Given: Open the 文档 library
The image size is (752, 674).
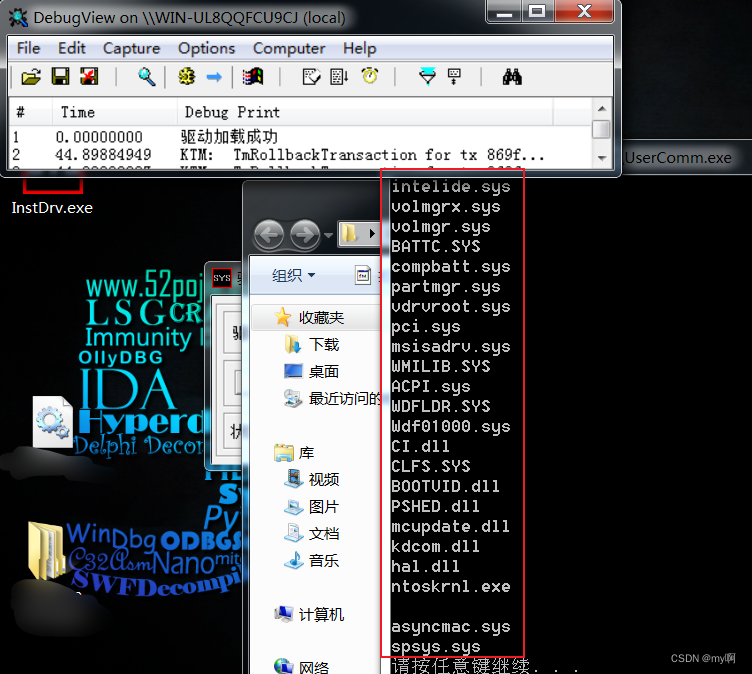Looking at the screenshot, I should (x=312, y=533).
